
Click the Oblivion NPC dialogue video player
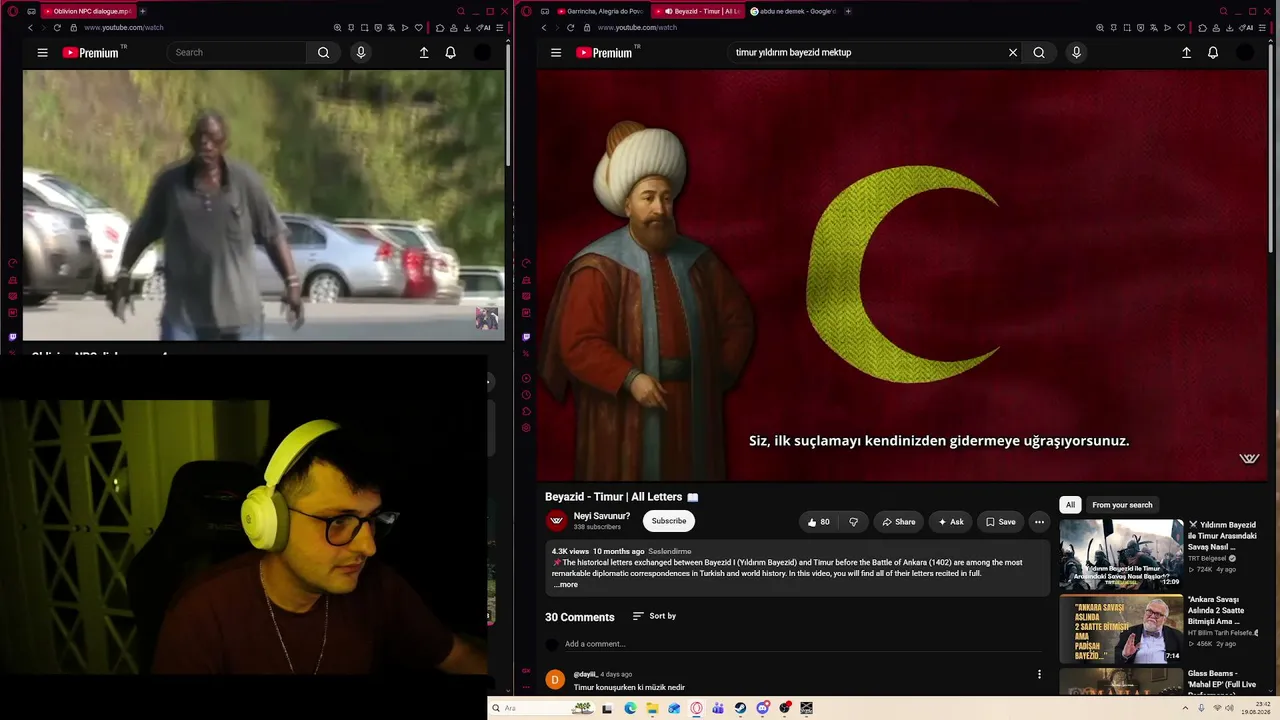(263, 205)
